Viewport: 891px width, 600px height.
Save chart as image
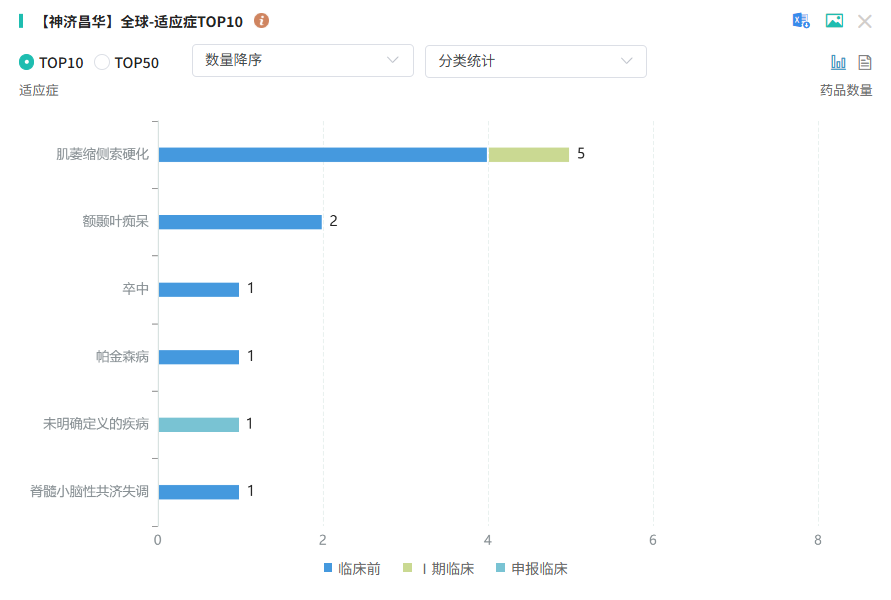point(834,21)
